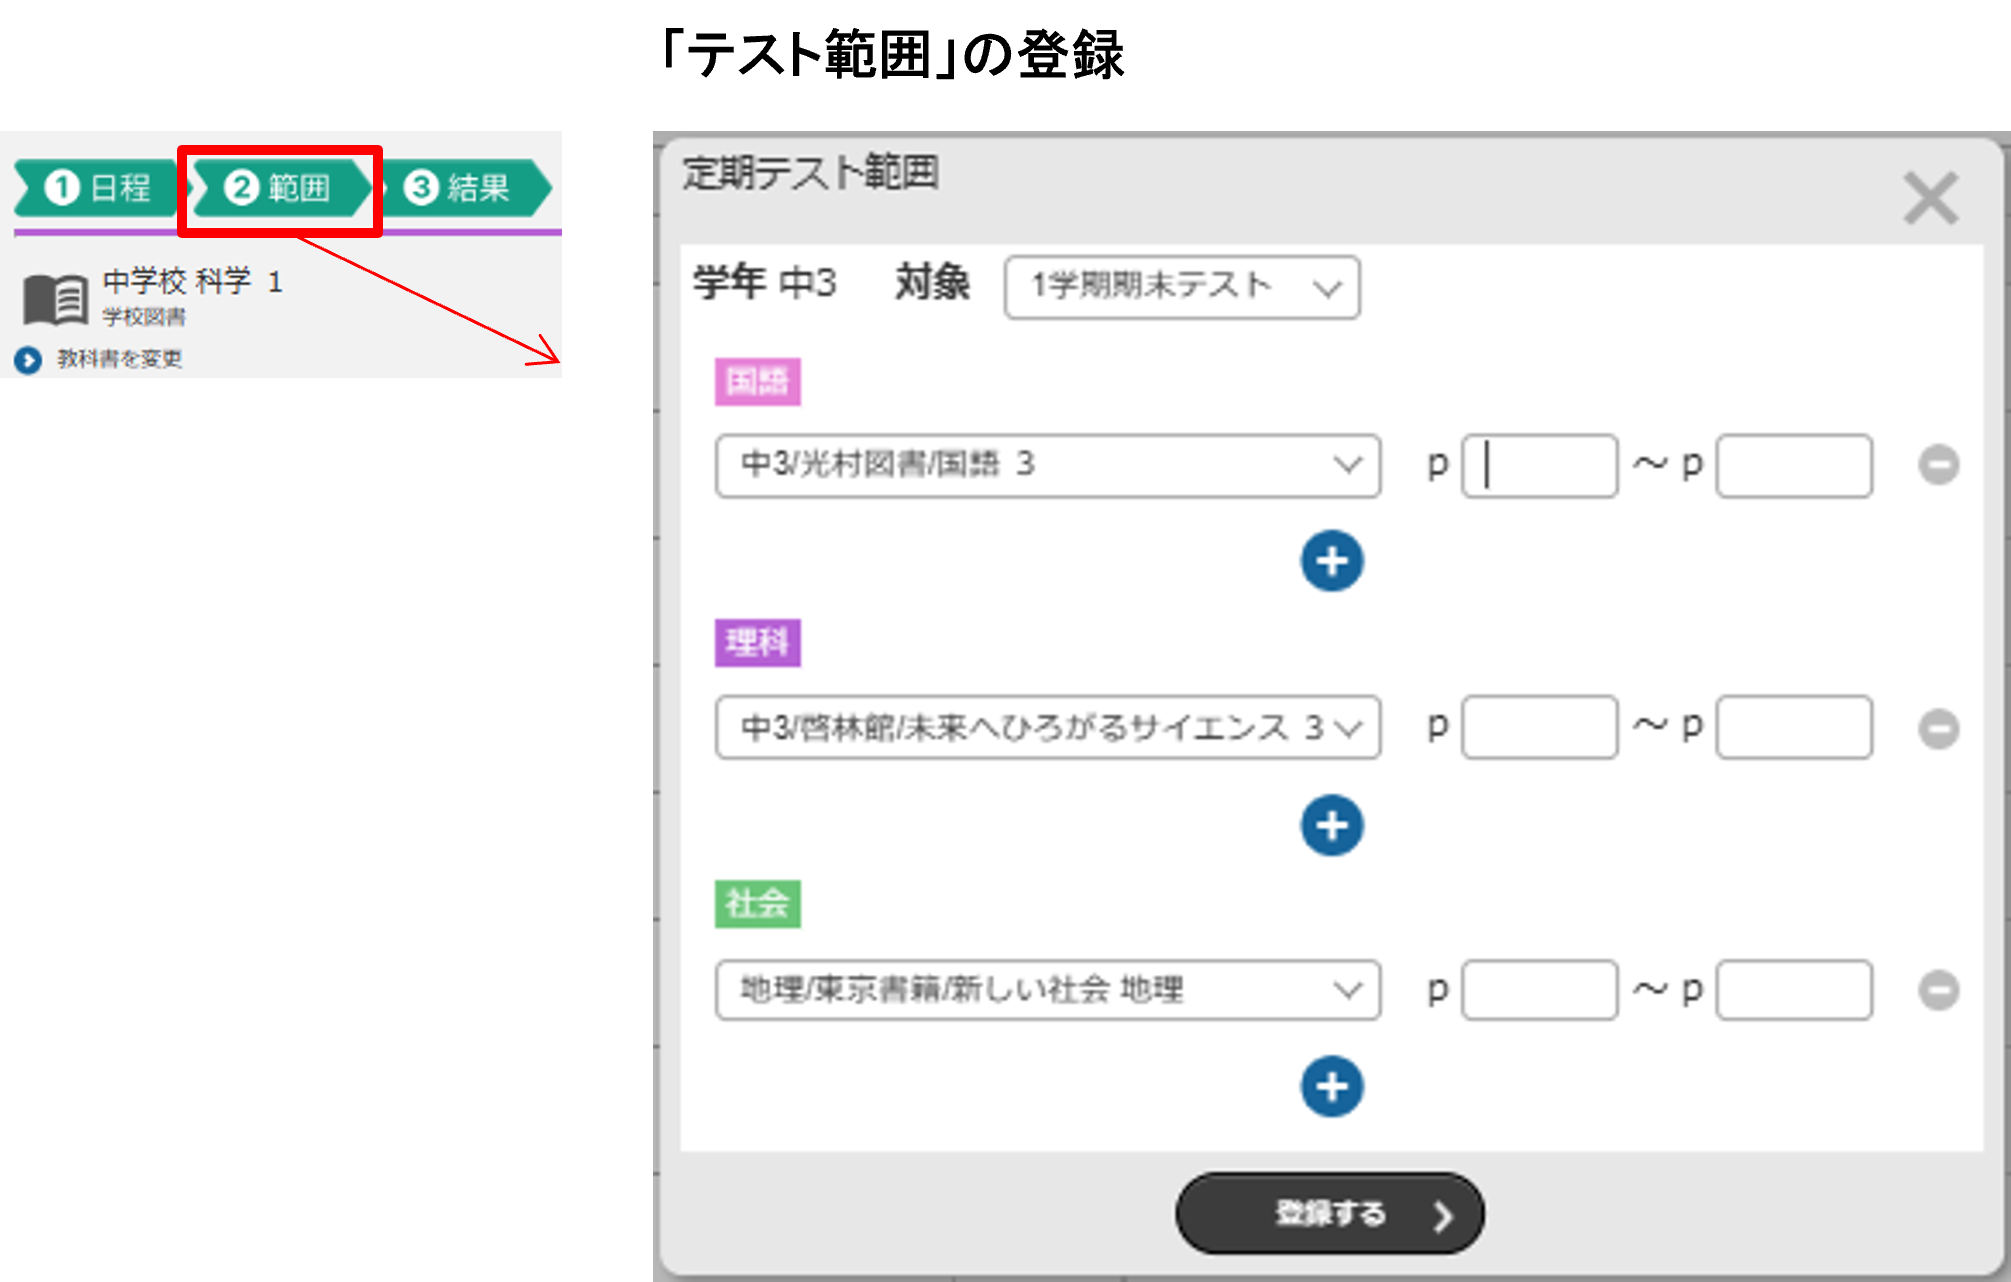The image size is (2011, 1282).
Task: Switch to the ②範囲 step tab
Action: click(x=280, y=187)
